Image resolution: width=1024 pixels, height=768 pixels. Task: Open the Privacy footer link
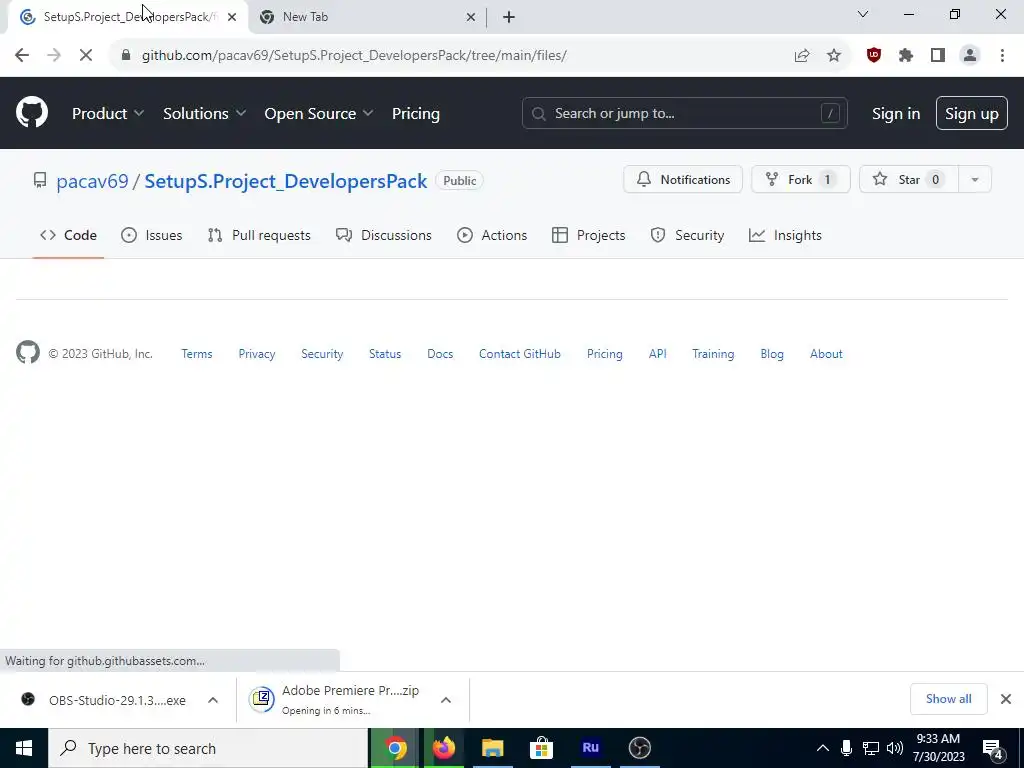(257, 354)
